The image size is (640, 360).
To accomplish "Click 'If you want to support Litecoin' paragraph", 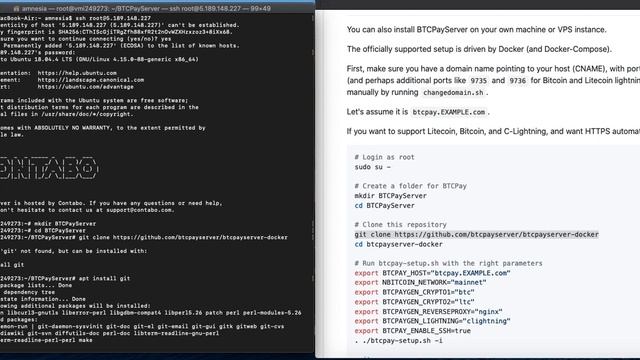I will coord(493,131).
